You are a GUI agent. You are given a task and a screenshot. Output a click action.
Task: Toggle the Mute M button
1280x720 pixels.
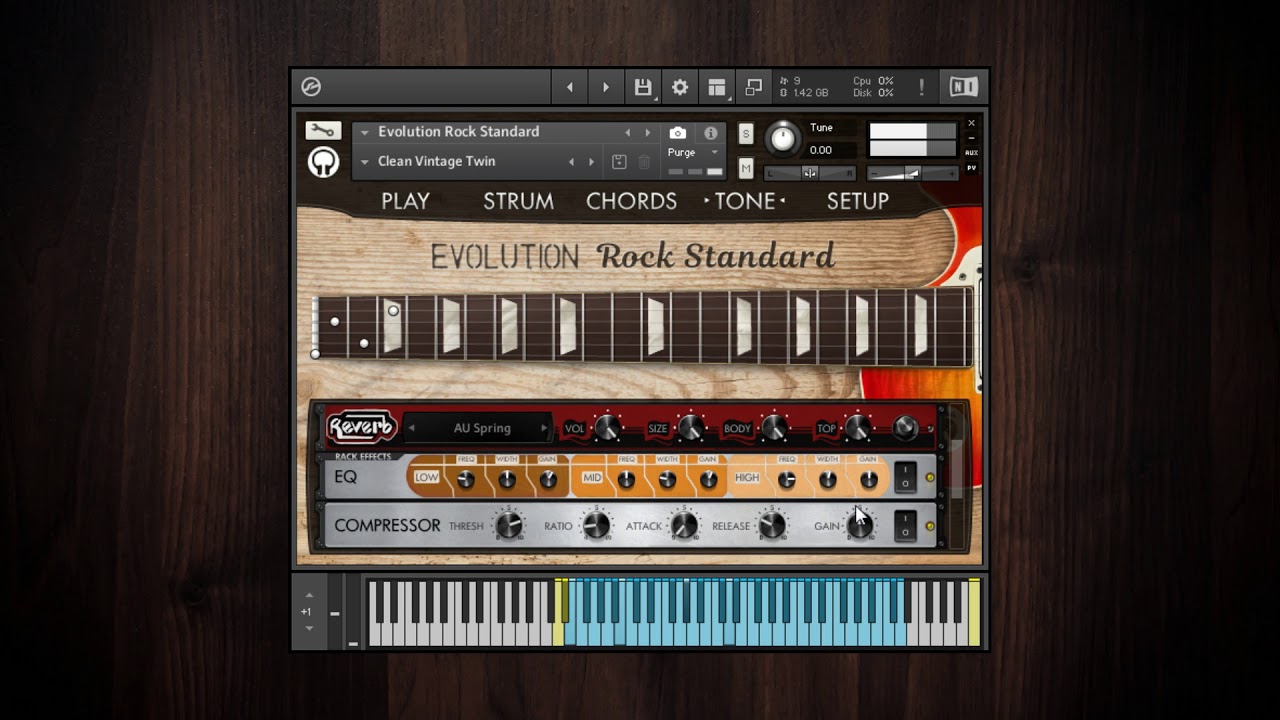pos(745,168)
